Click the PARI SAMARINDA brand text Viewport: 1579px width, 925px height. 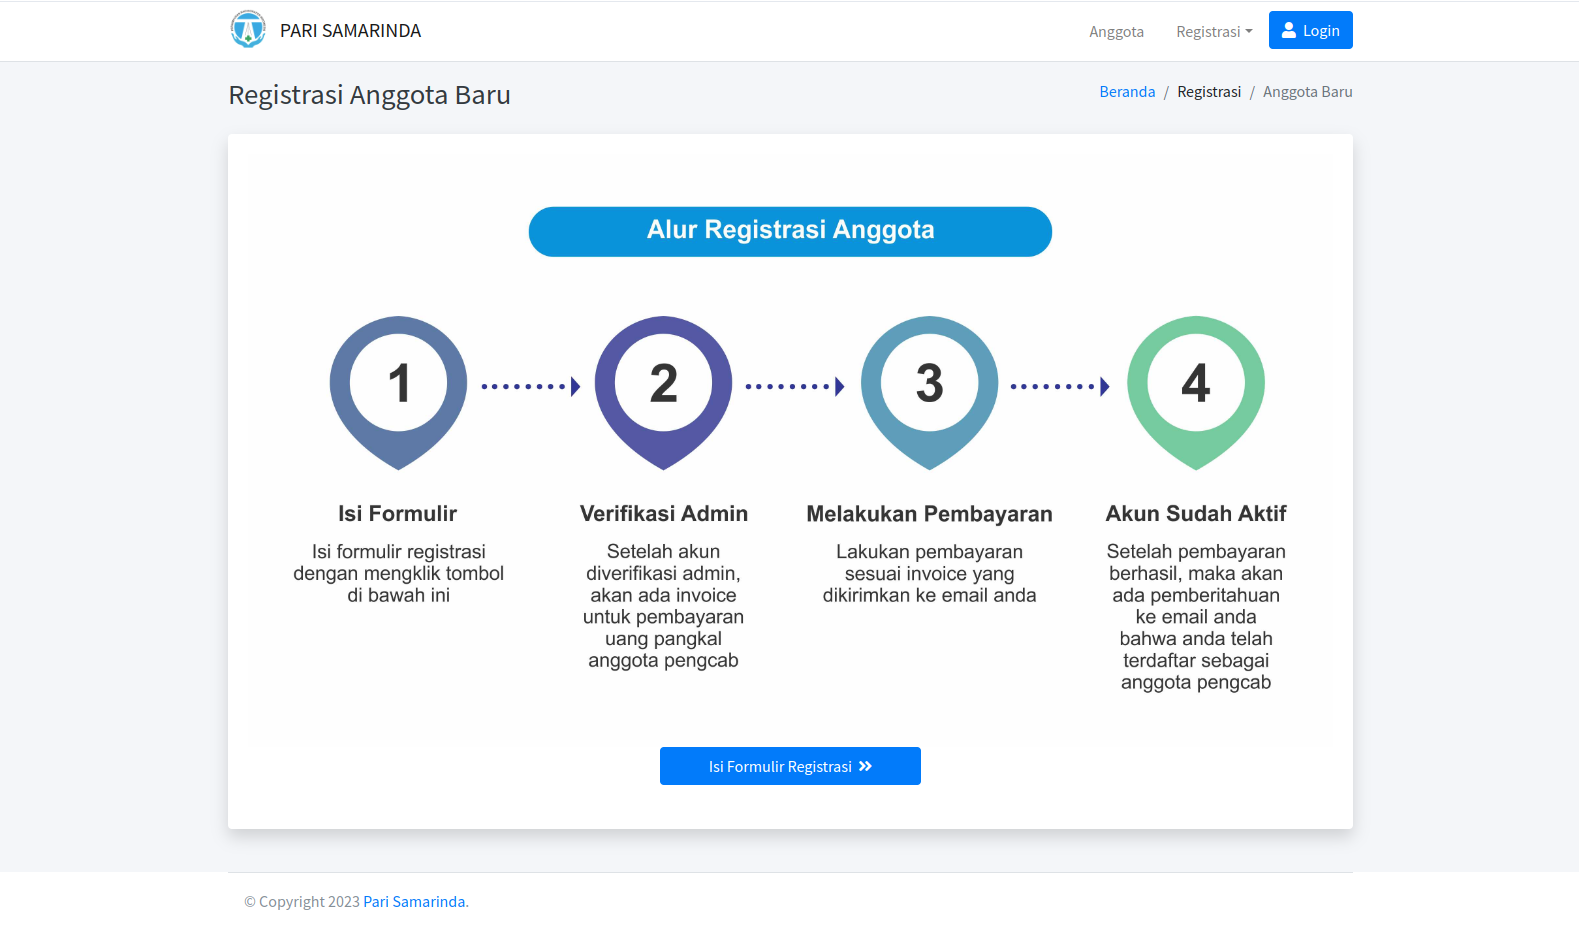(350, 31)
